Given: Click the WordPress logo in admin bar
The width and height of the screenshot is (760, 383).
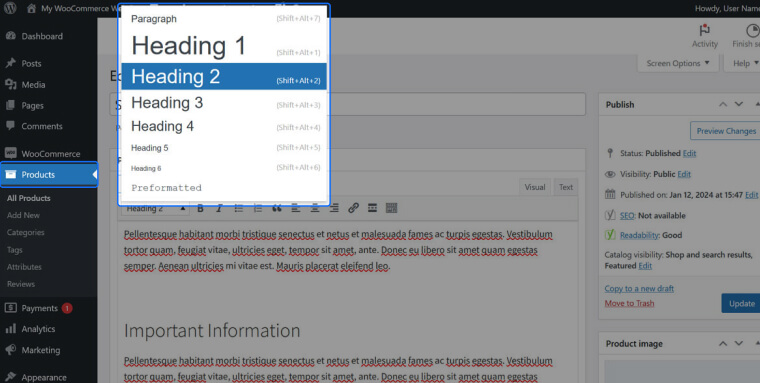Looking at the screenshot, I should (10, 8).
